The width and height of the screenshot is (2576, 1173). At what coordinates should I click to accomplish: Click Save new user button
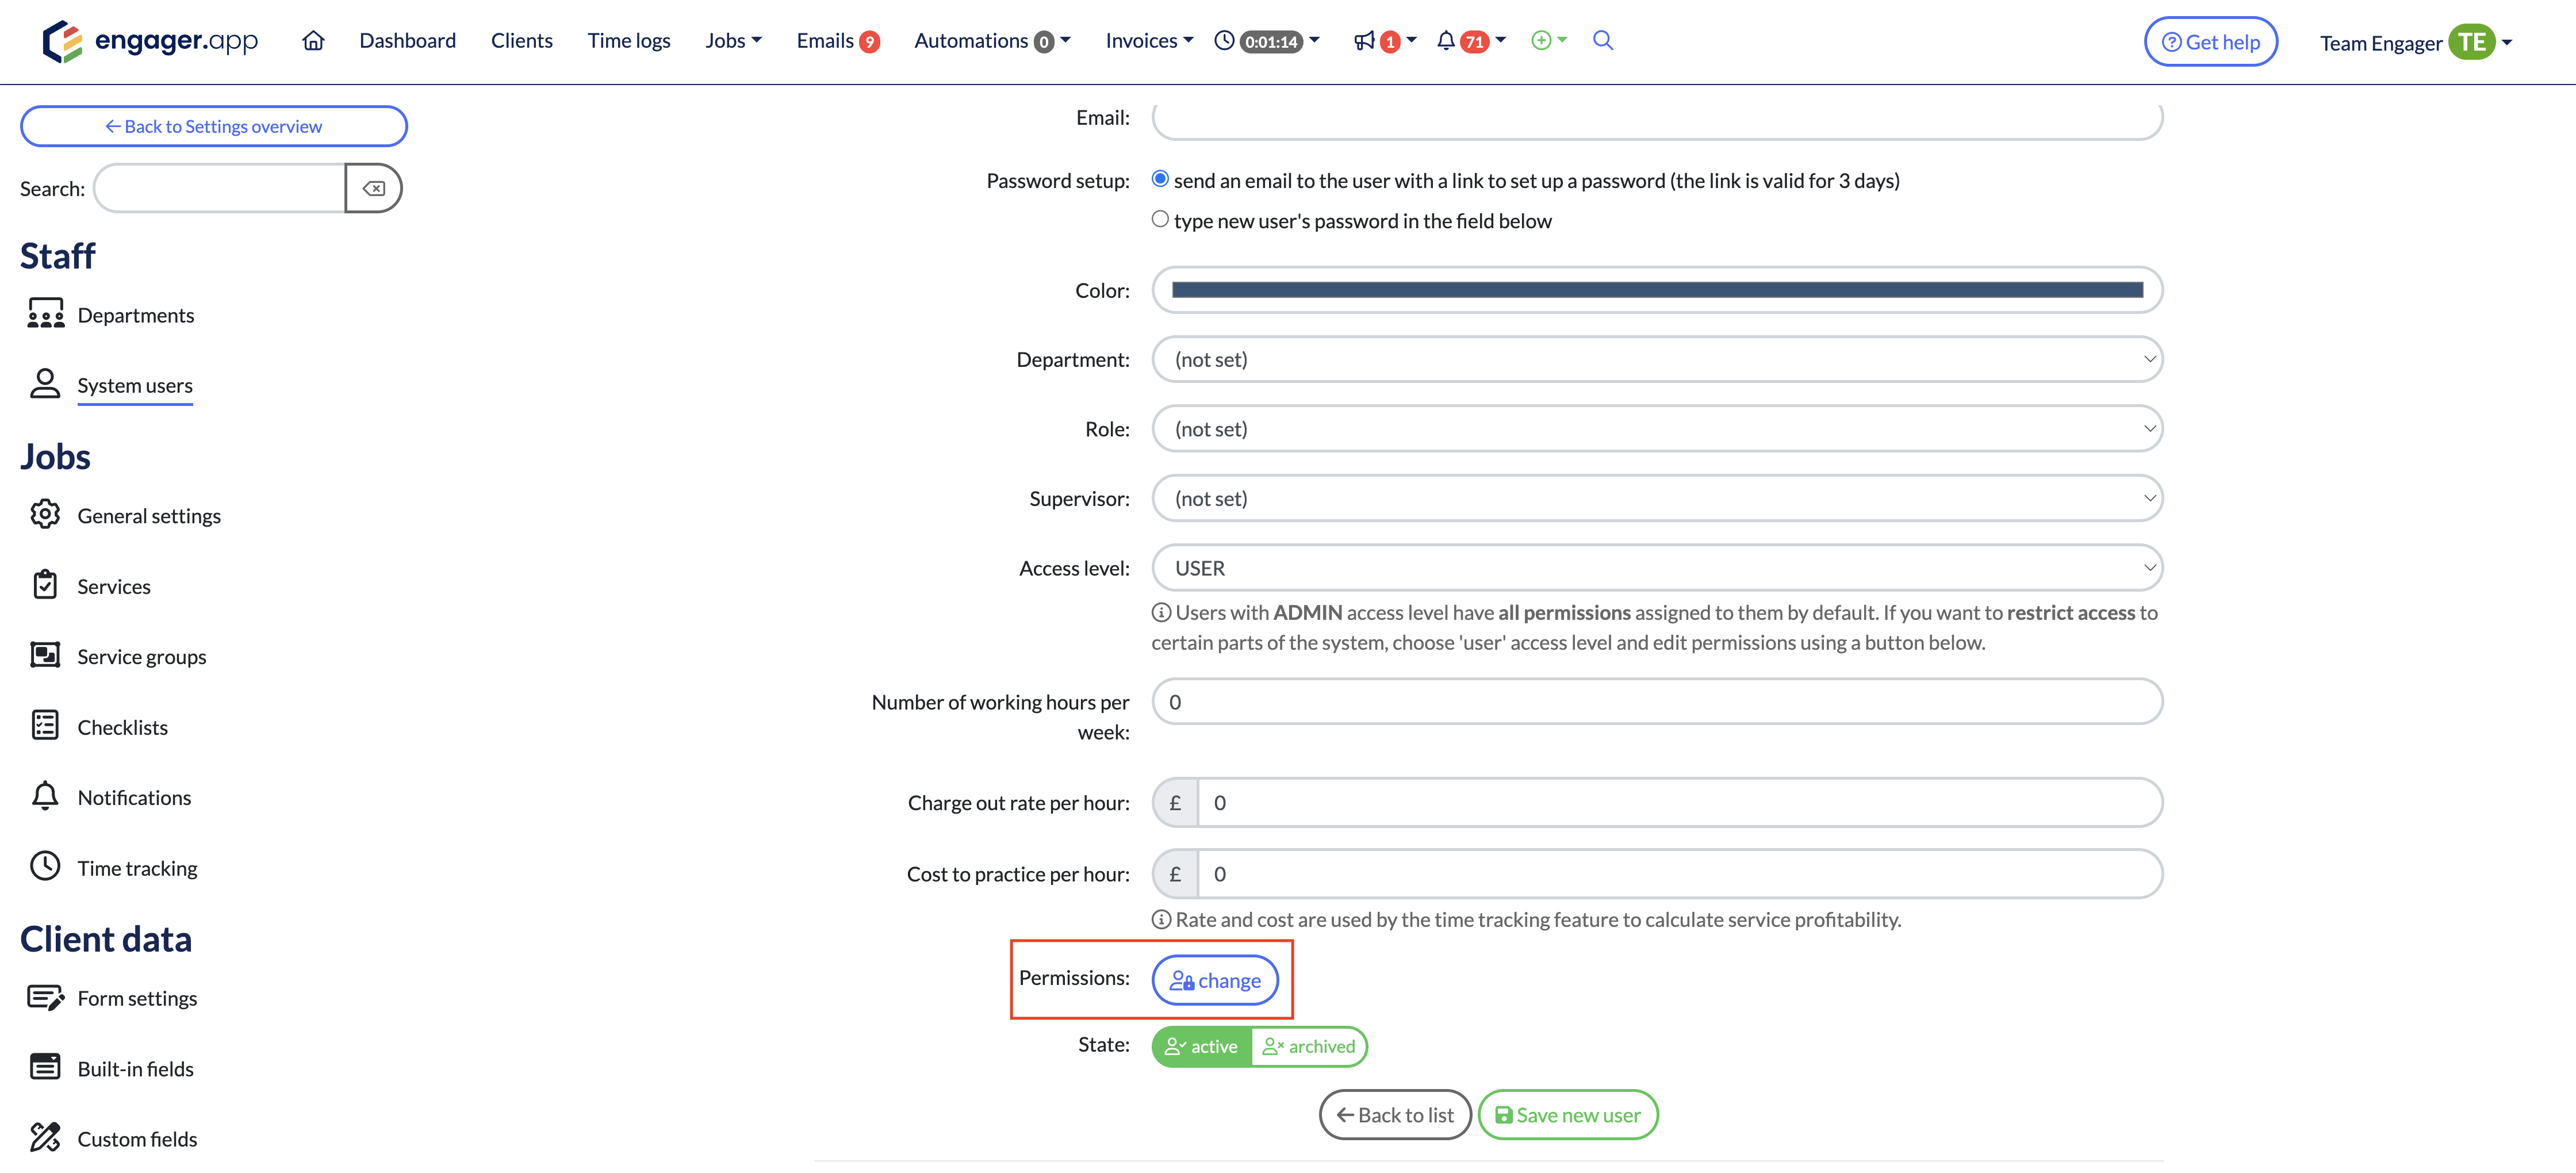[1567, 1115]
